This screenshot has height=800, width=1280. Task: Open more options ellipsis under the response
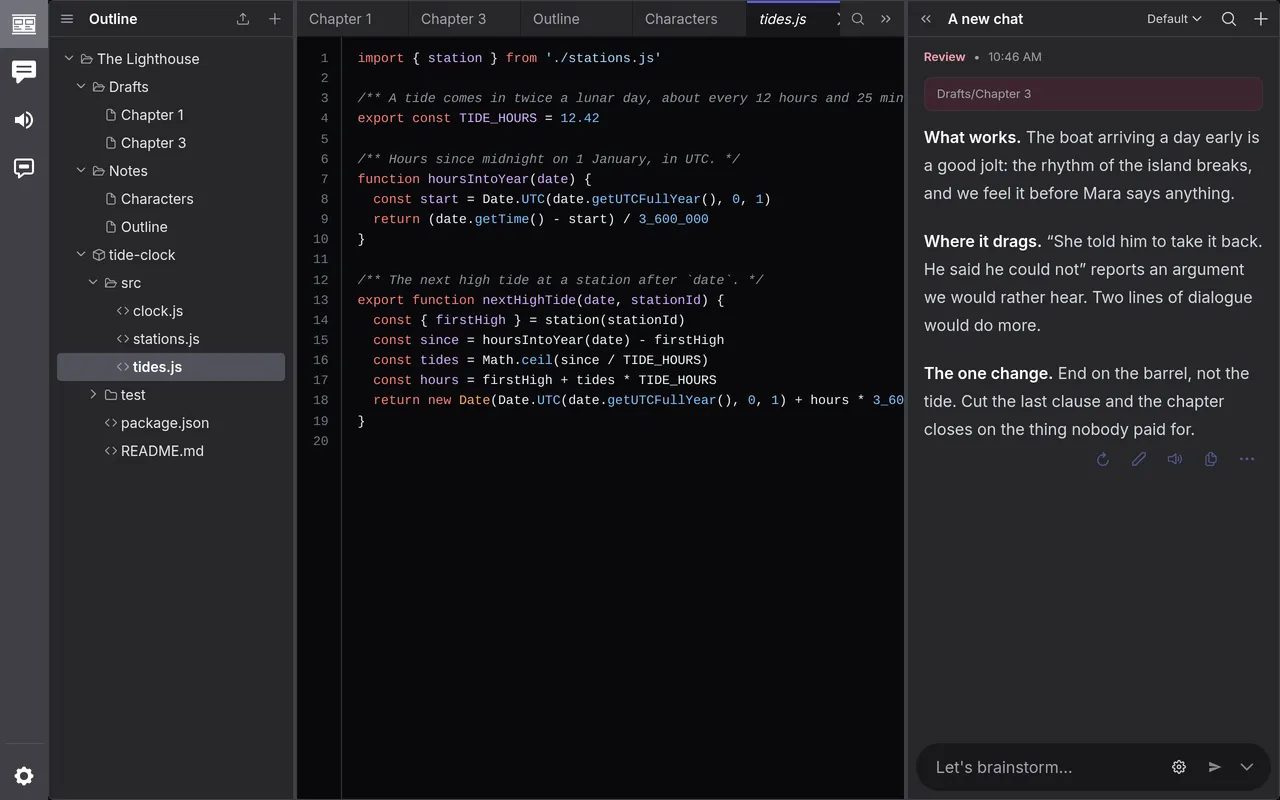pyautogui.click(x=1247, y=459)
